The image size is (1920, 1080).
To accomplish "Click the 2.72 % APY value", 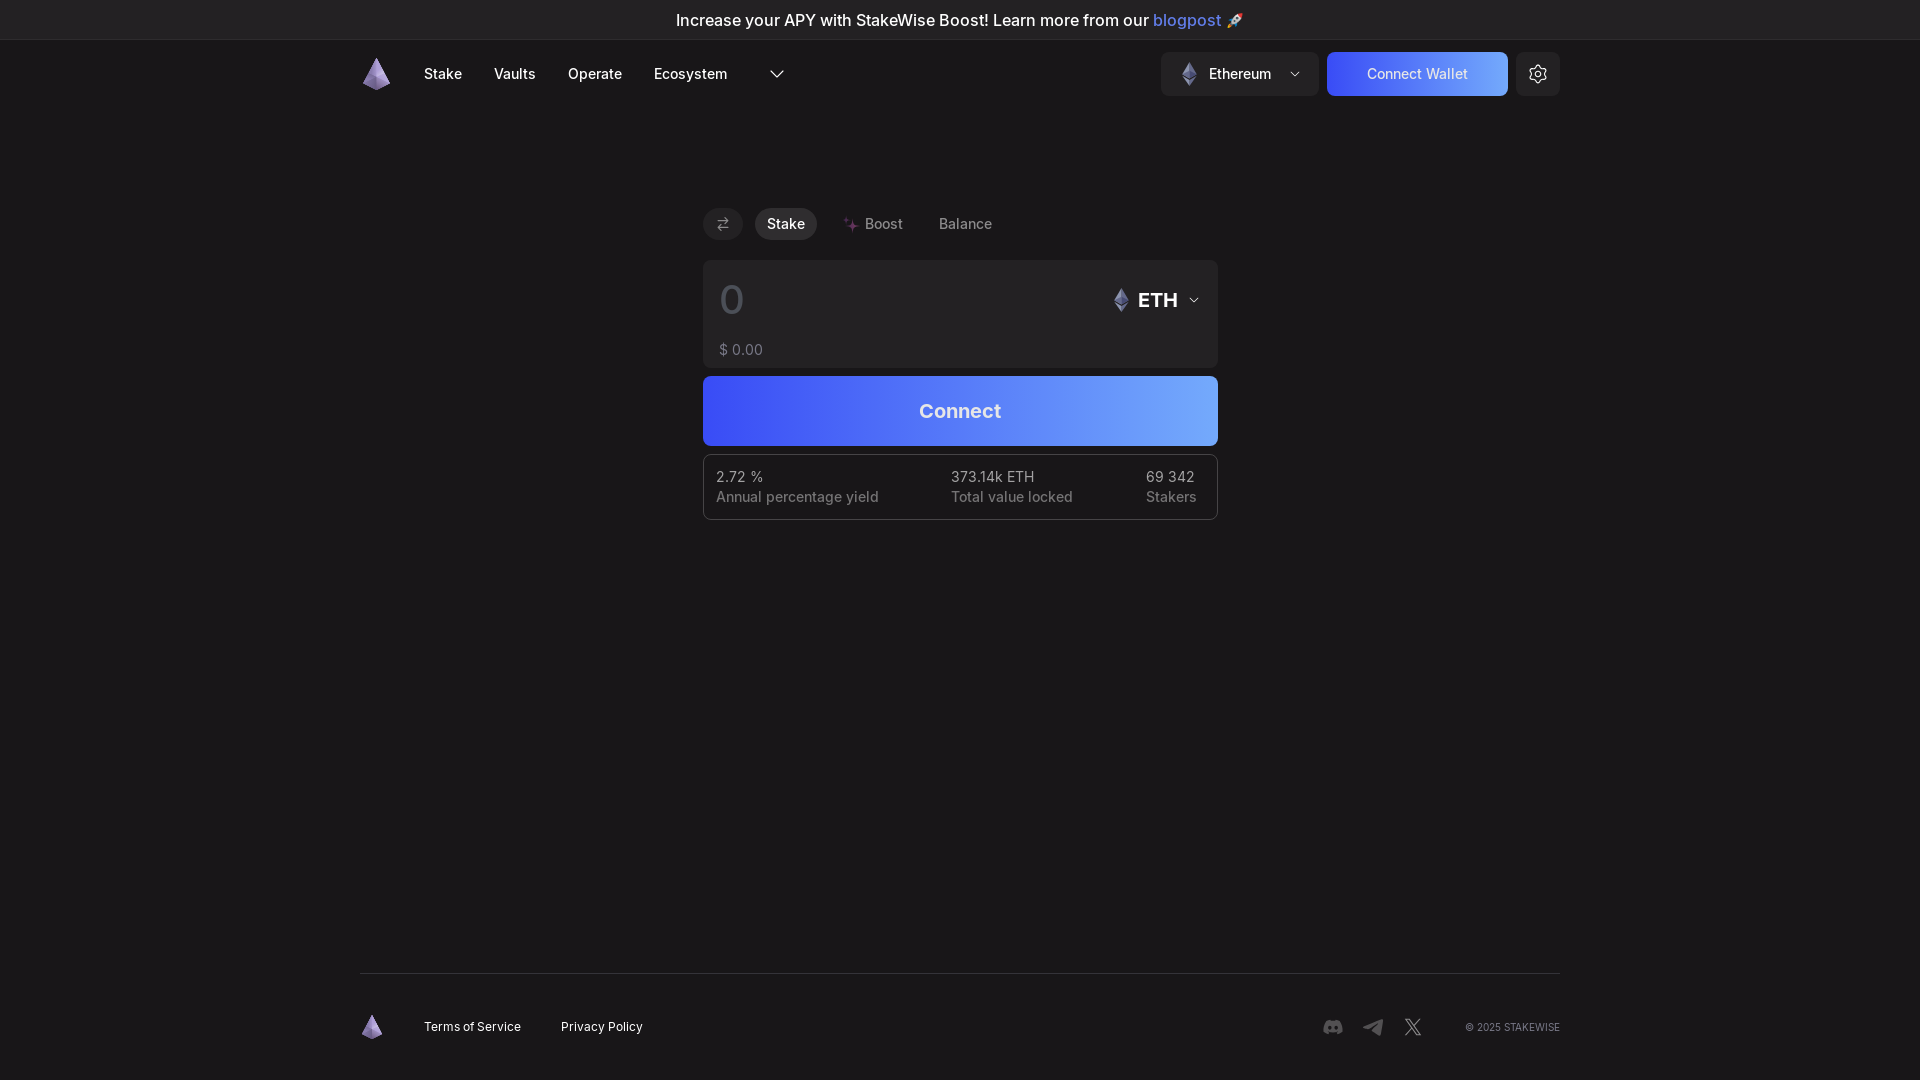I will tap(740, 477).
